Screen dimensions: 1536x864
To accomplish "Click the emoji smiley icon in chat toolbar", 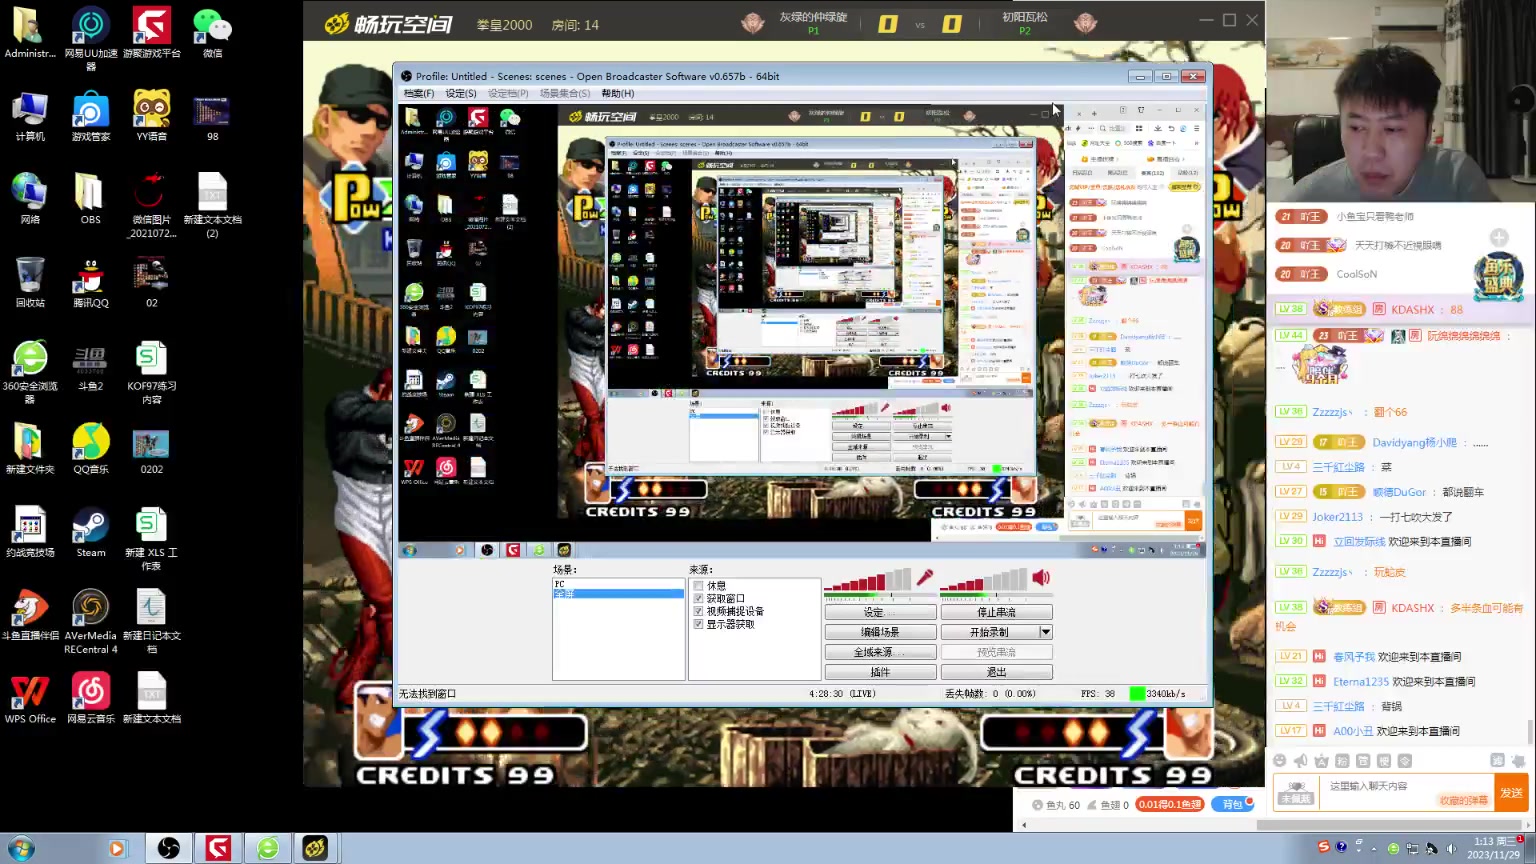I will [x=1280, y=761].
